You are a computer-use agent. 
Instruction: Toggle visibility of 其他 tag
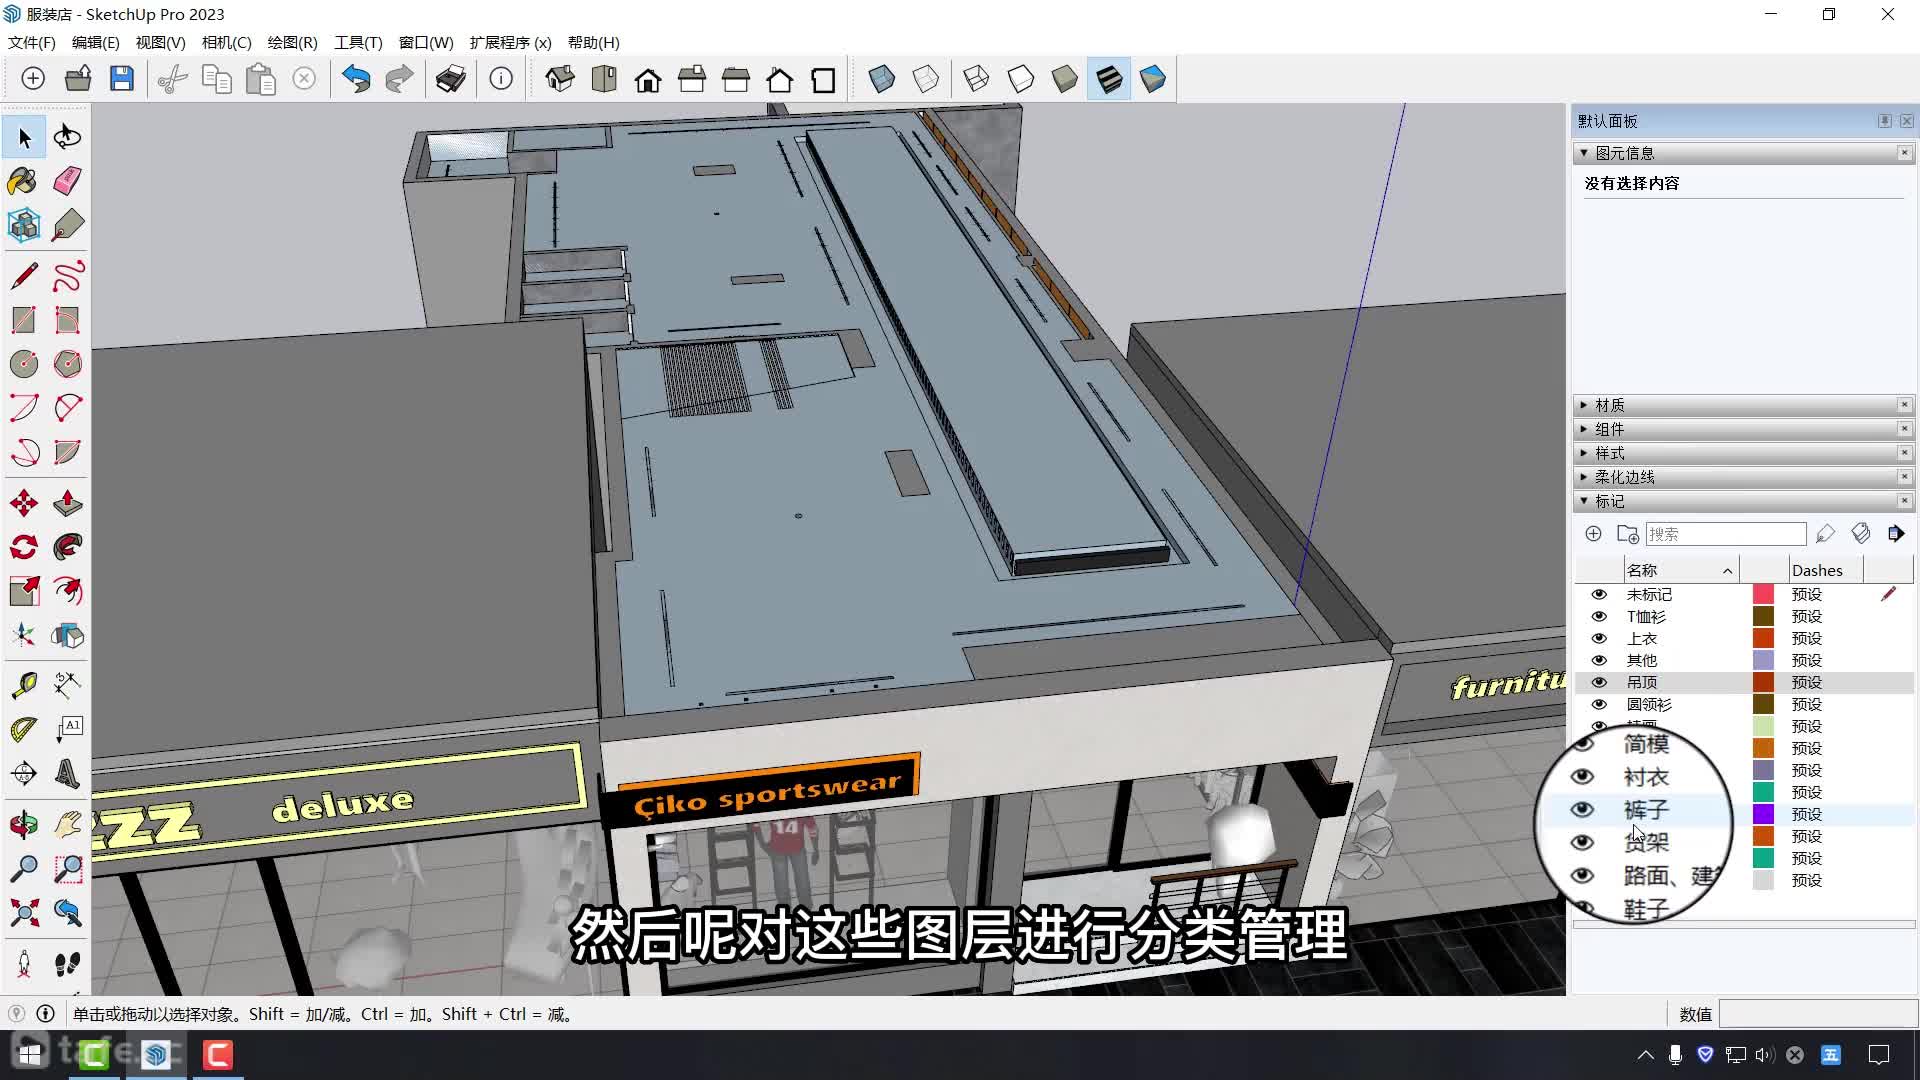[x=1599, y=660]
